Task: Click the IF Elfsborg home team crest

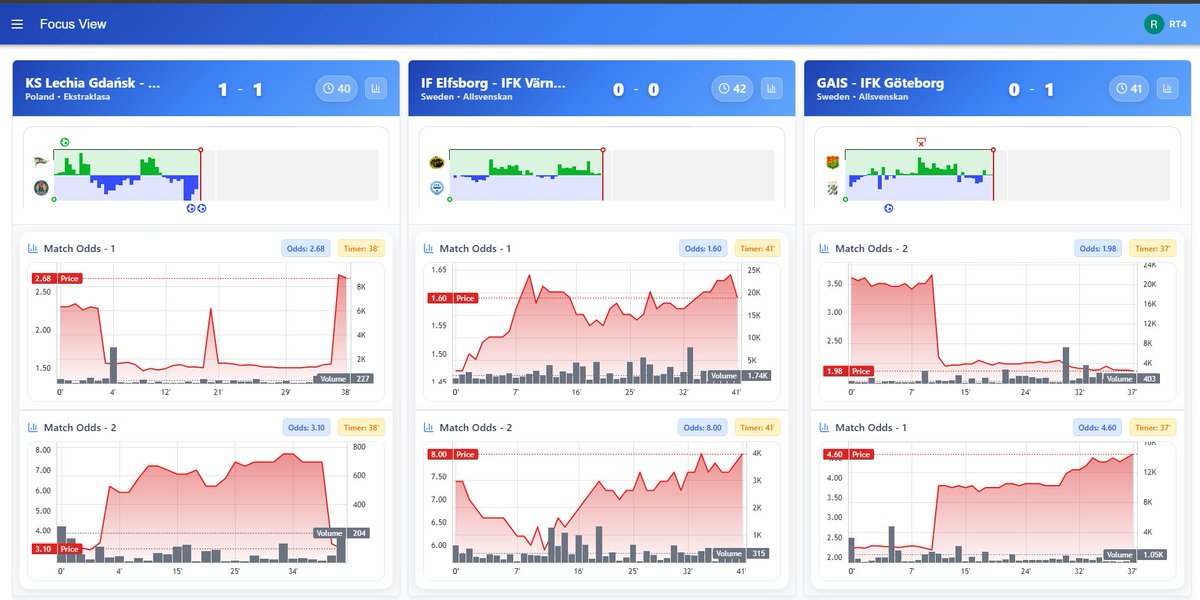Action: point(436,161)
